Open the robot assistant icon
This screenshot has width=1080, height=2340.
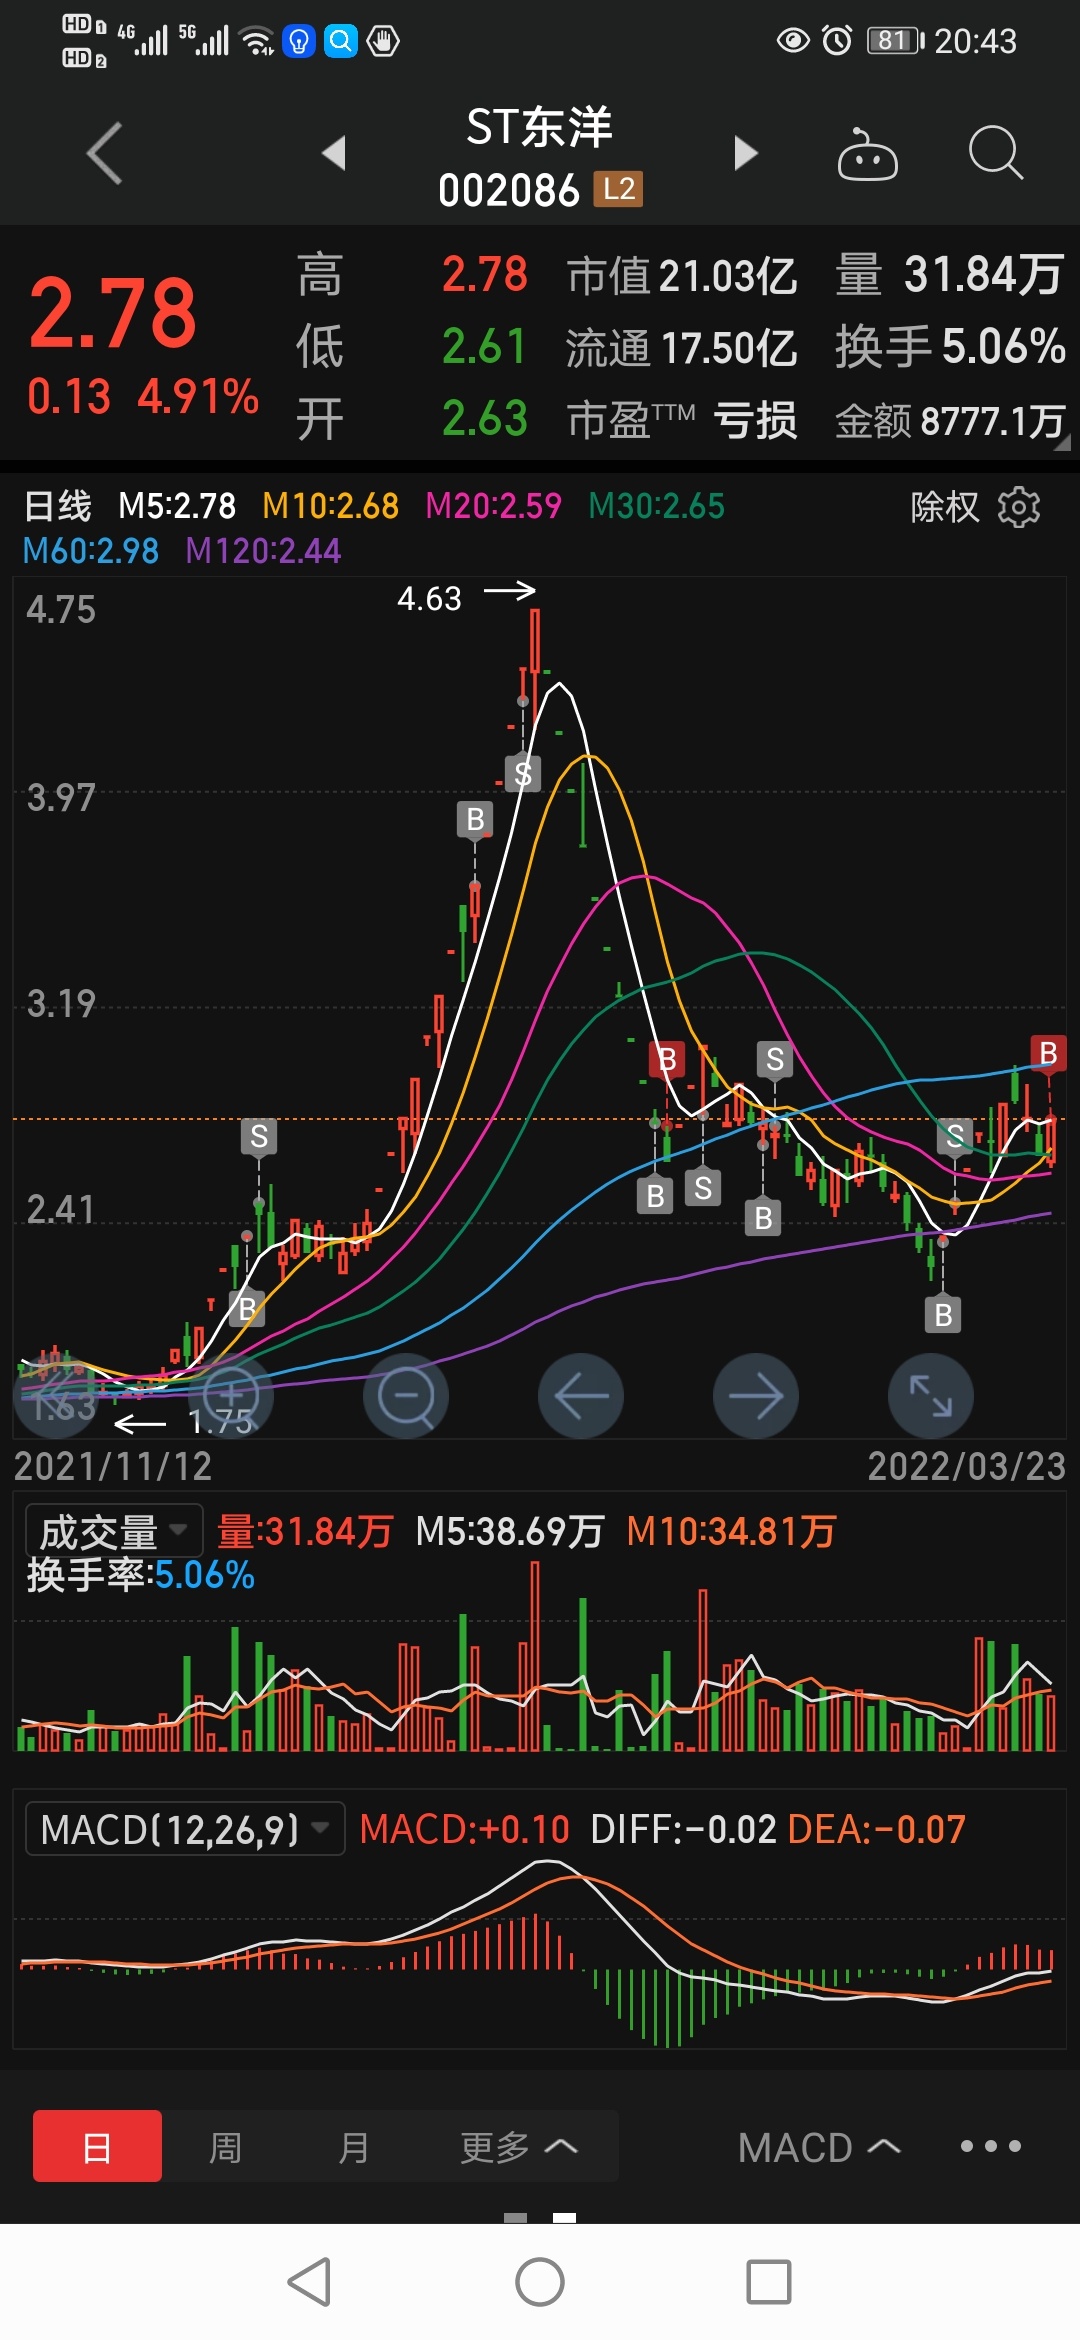[867, 154]
